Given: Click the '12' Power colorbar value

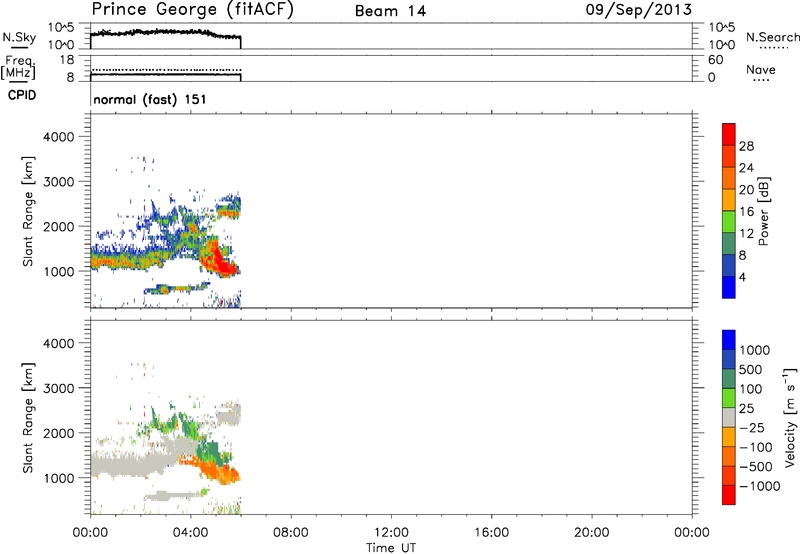Looking at the screenshot, I should click(x=746, y=233).
